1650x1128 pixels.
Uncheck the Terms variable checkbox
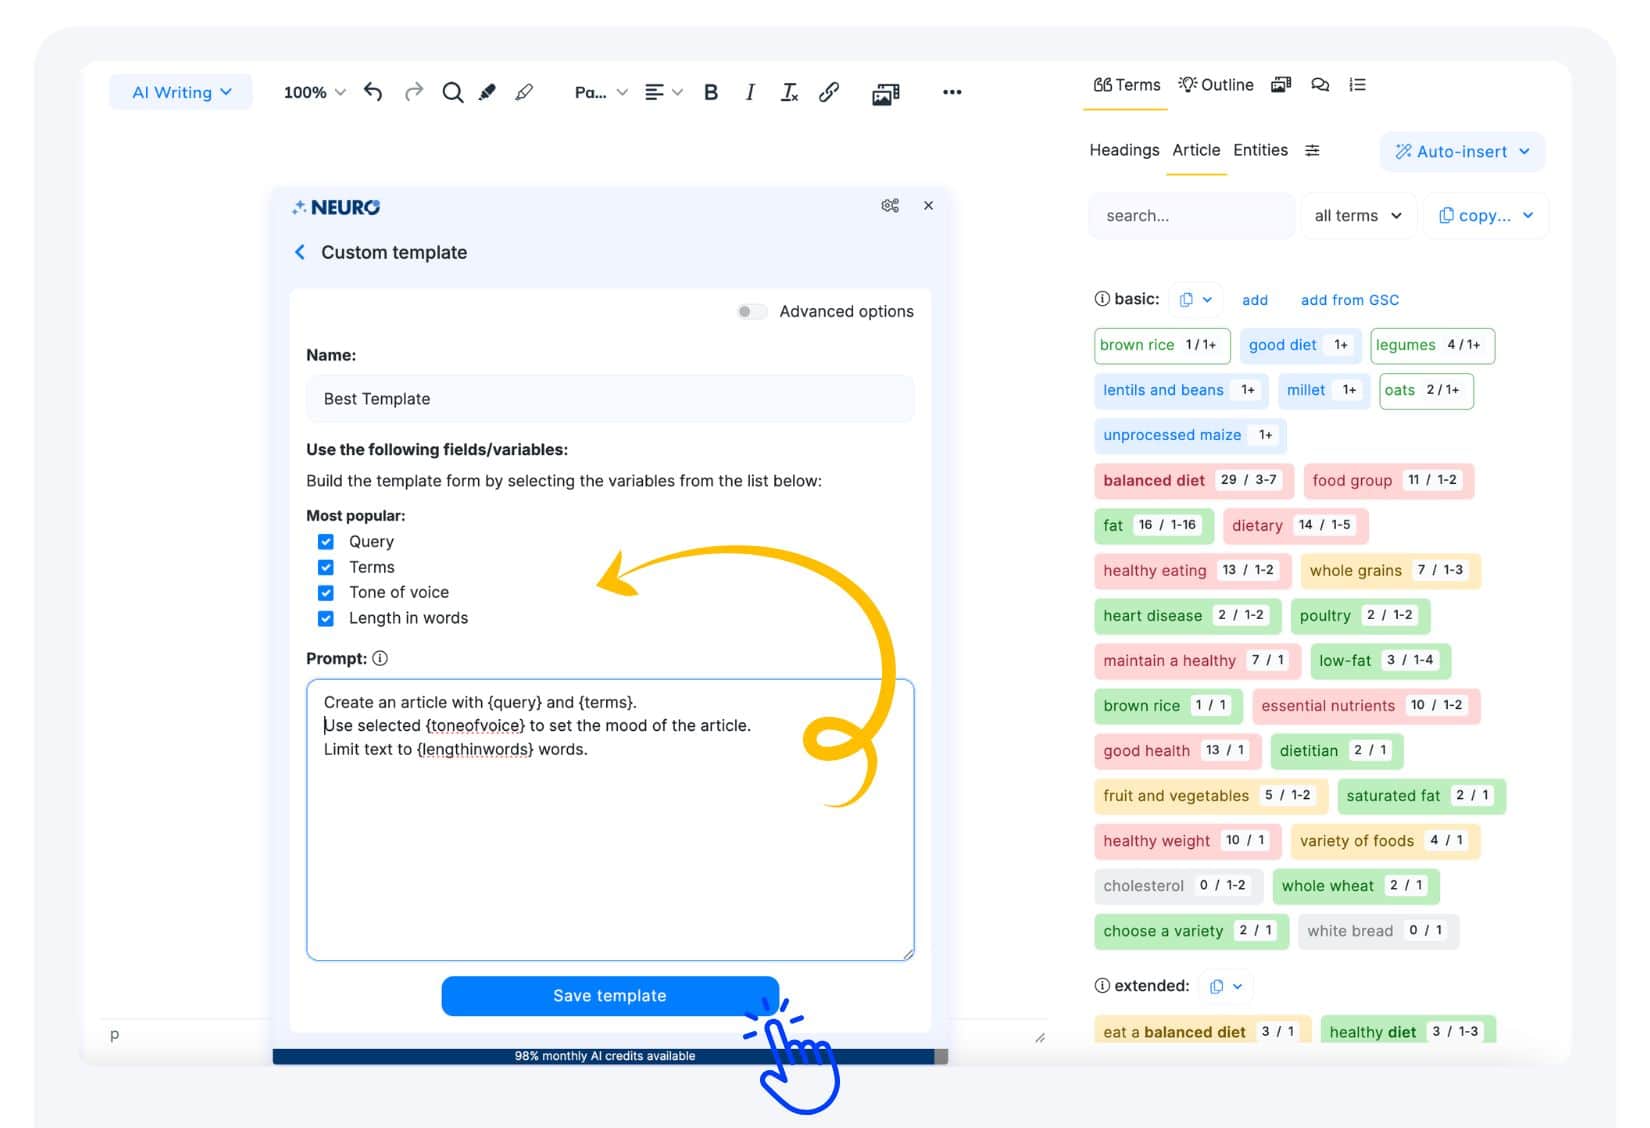325,567
